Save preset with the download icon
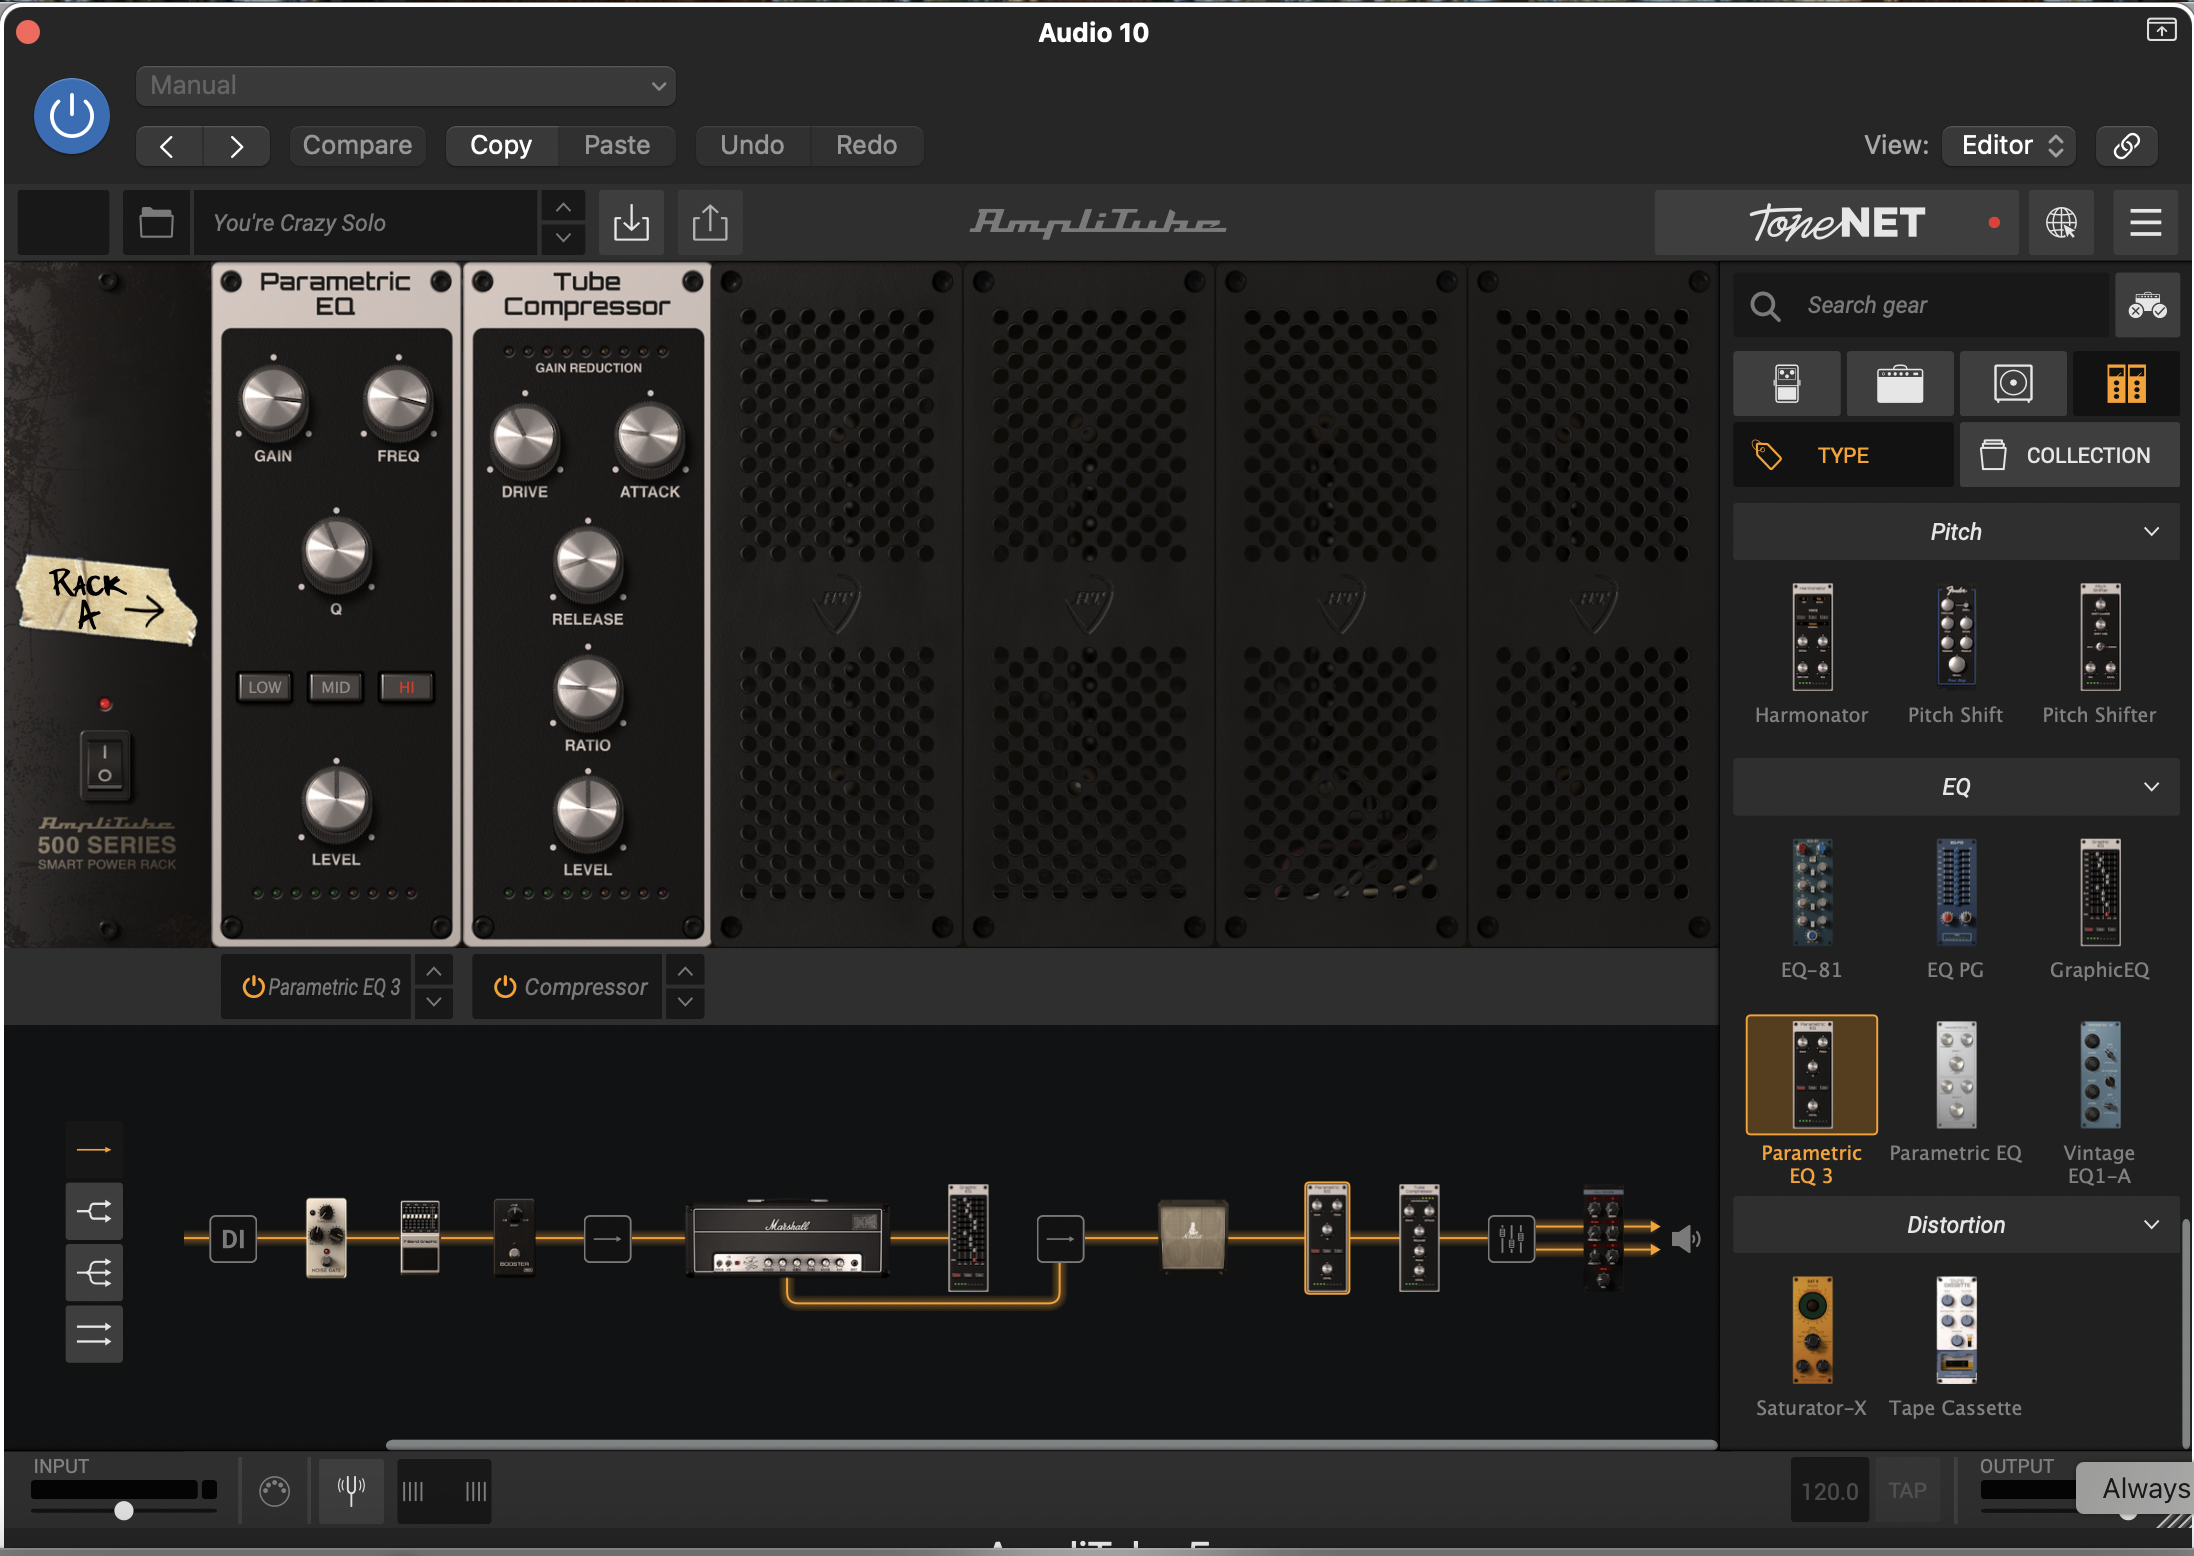The height and width of the screenshot is (1556, 2194). coord(631,222)
